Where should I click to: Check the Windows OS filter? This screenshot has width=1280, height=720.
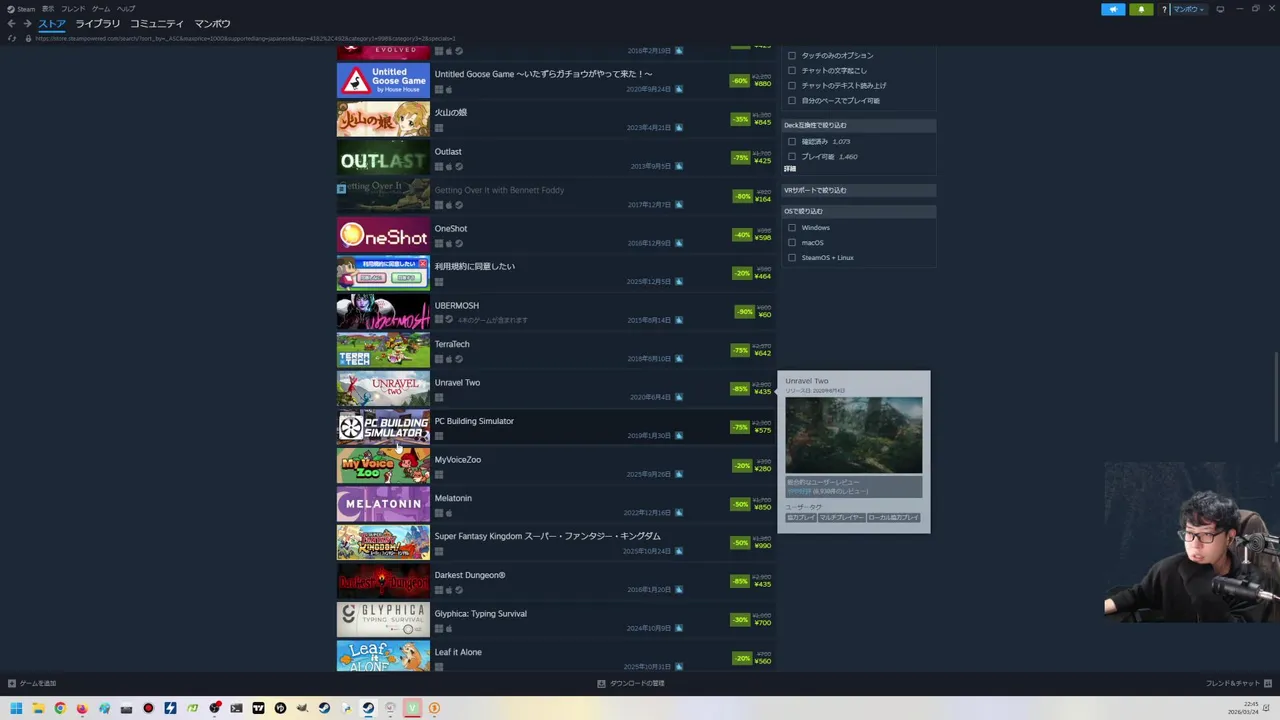pyautogui.click(x=792, y=228)
